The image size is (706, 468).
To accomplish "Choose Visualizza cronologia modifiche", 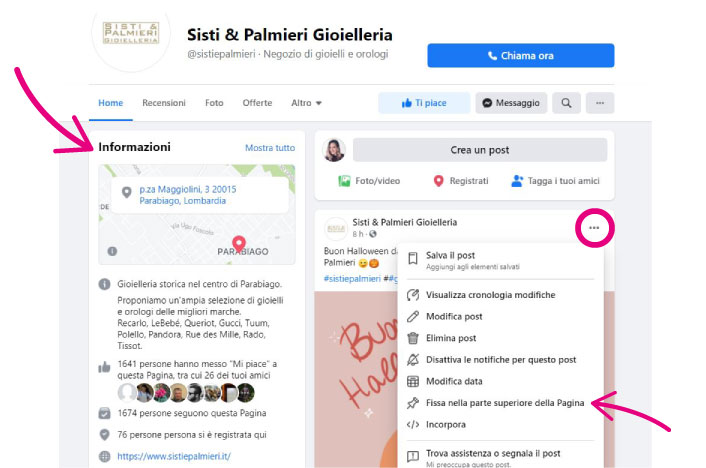I will click(500, 295).
